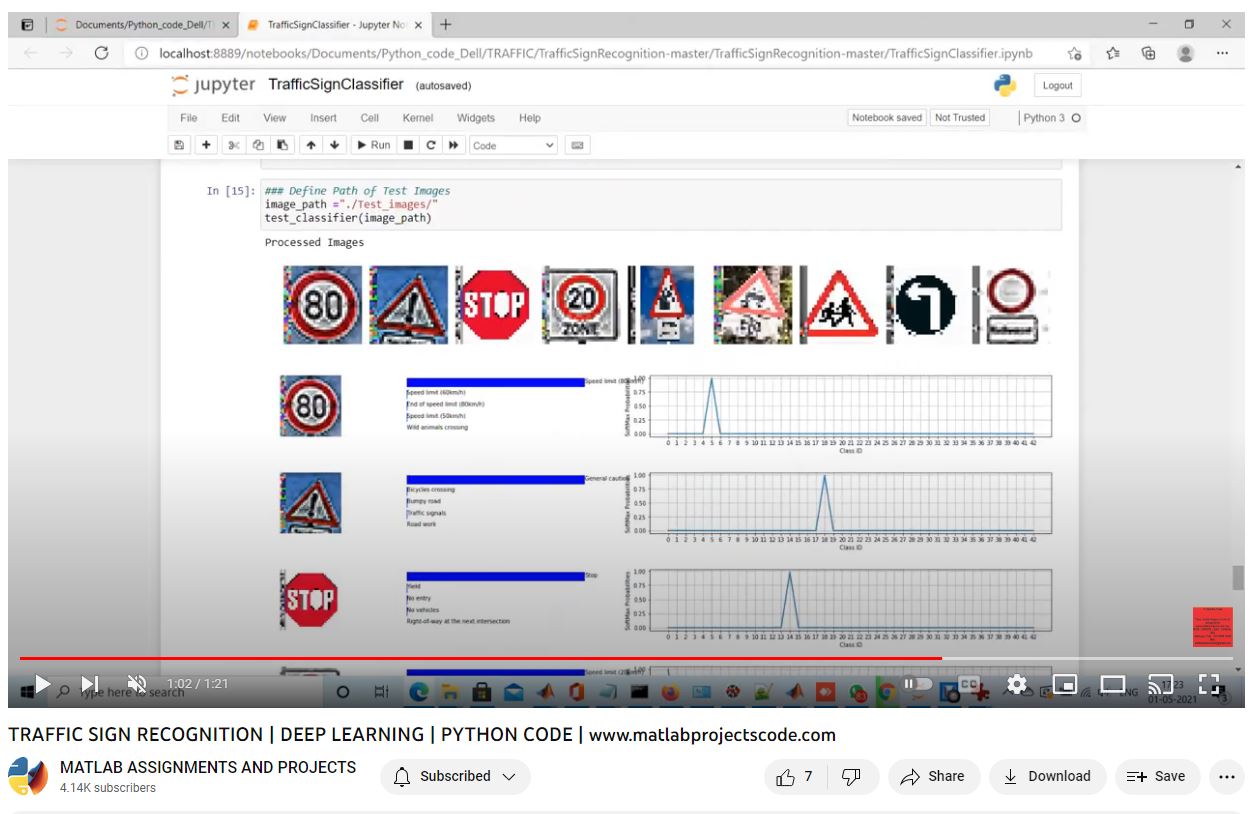Refresh the current page
1256x814 pixels.
(x=101, y=53)
